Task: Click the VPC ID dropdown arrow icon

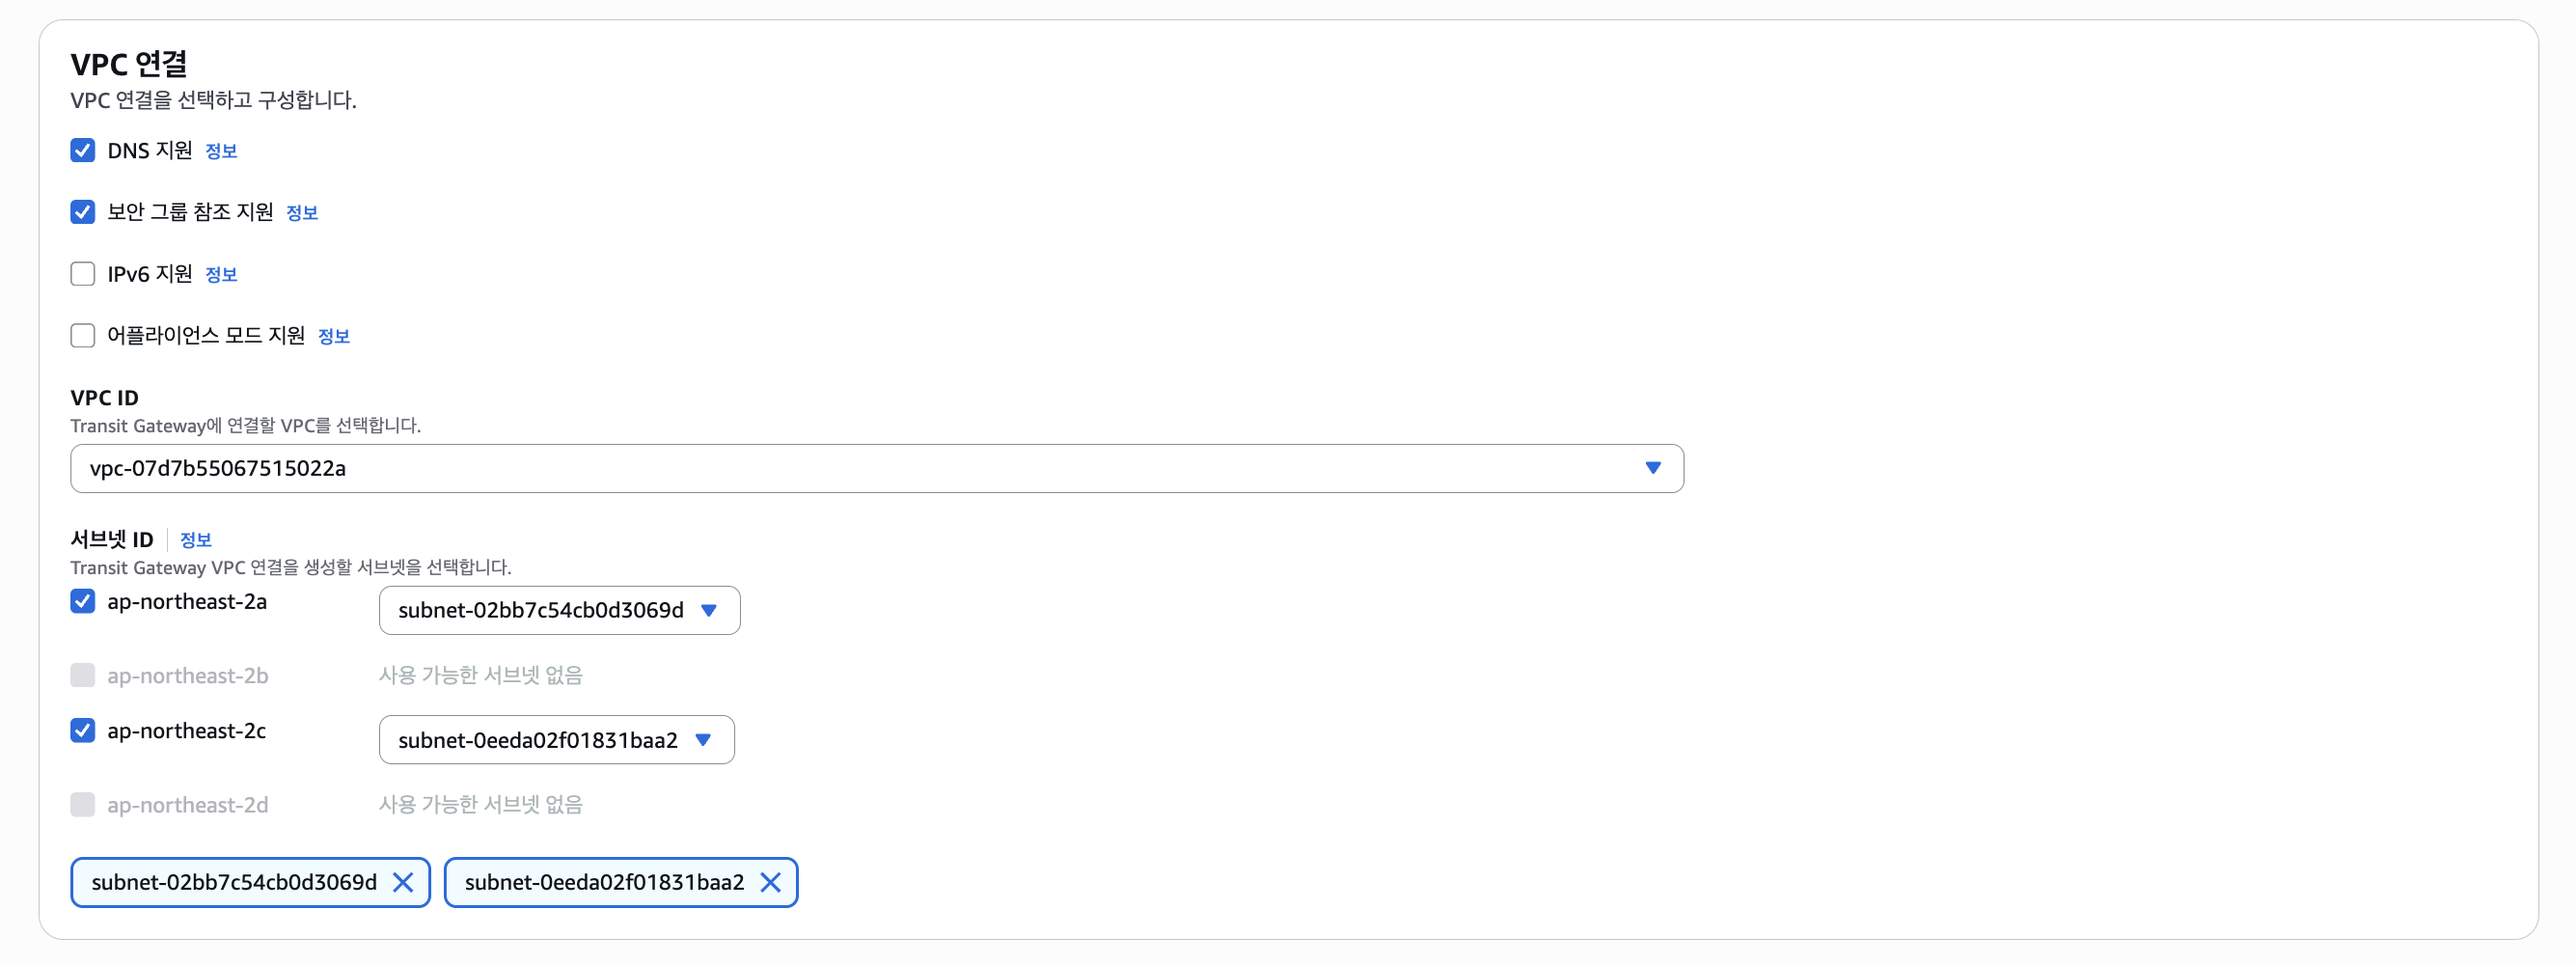Action: point(1652,468)
